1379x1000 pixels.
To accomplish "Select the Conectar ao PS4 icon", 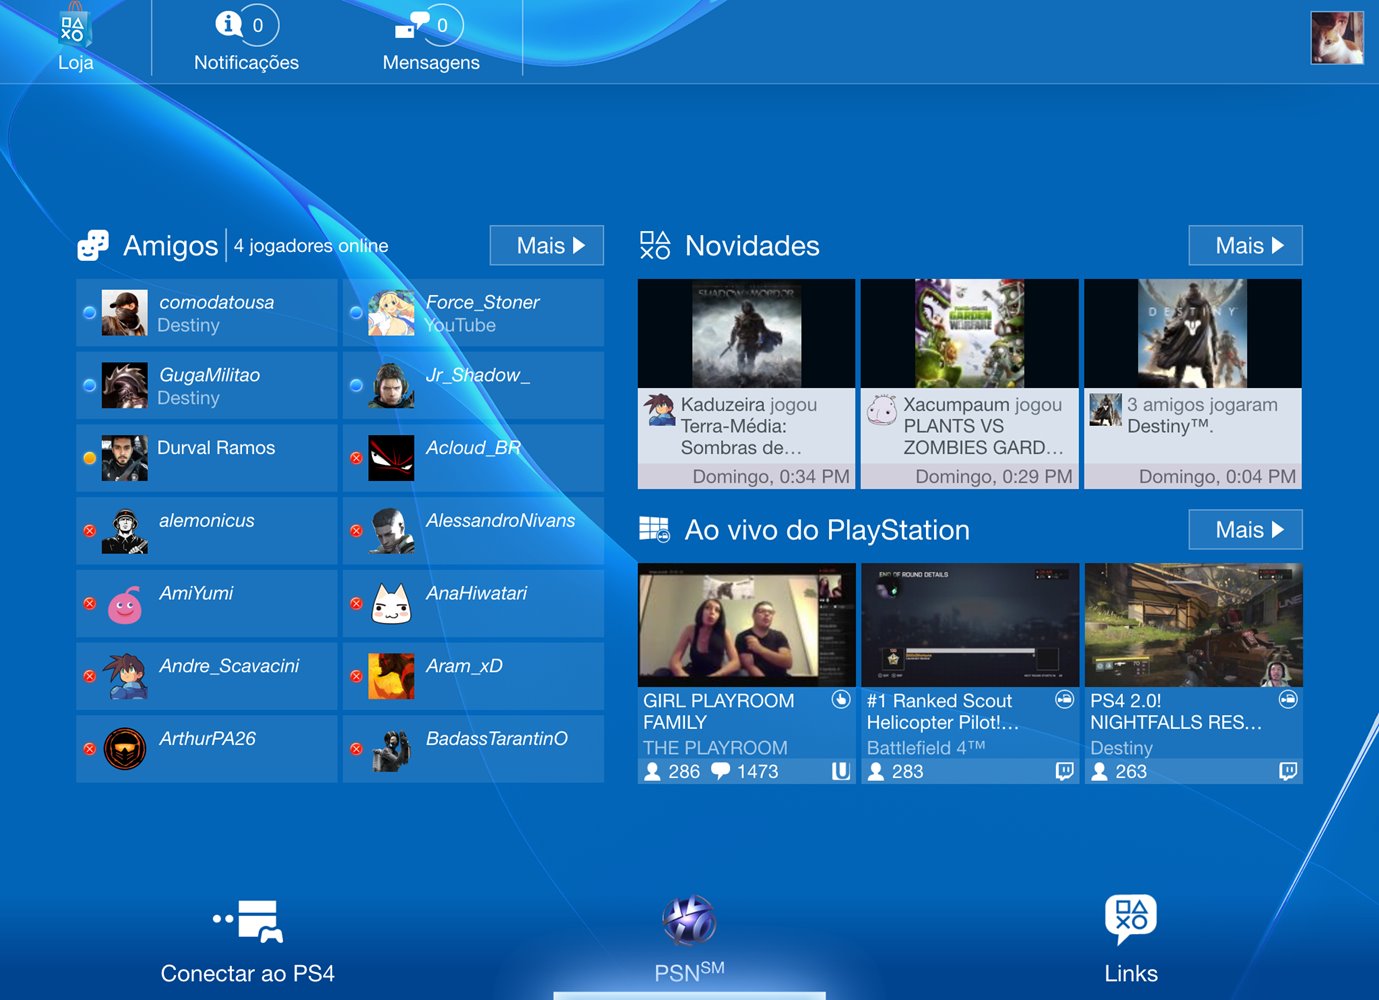I will 248,921.
